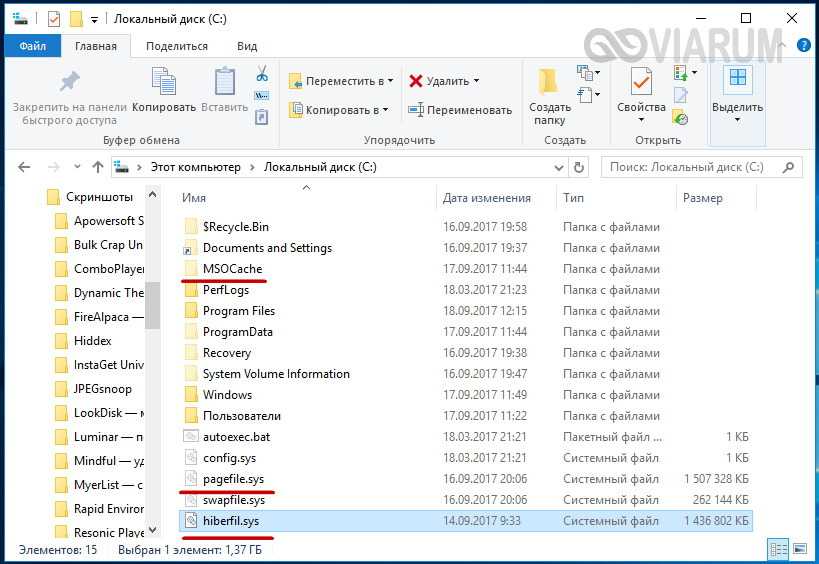This screenshot has height=564, width=819.
Task: Select swapfile.sys file
Action: pos(233,500)
